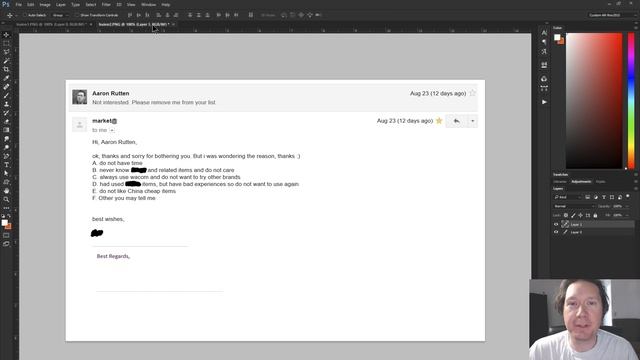Open the Filter menu
The height and width of the screenshot is (360, 640).
click(x=106, y=4)
